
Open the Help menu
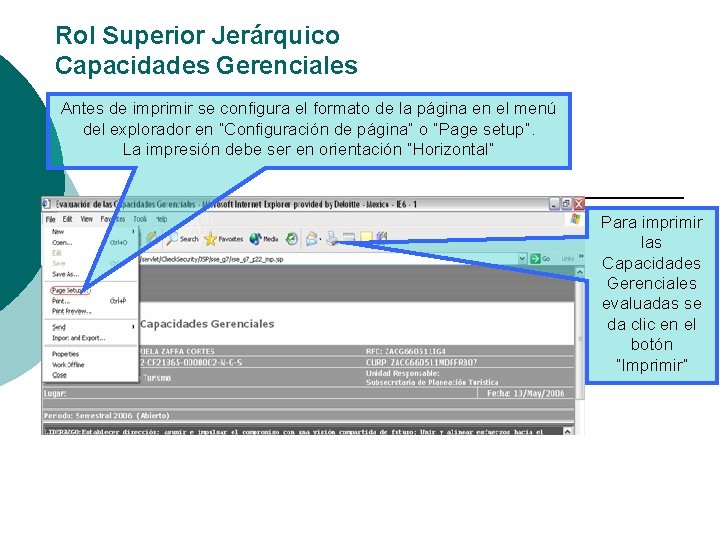(161, 219)
